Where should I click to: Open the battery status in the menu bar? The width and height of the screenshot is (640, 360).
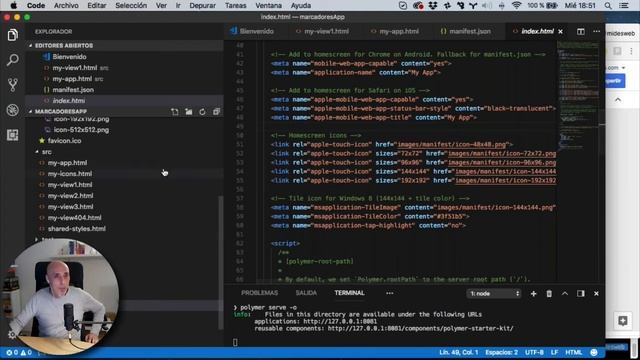552,6
